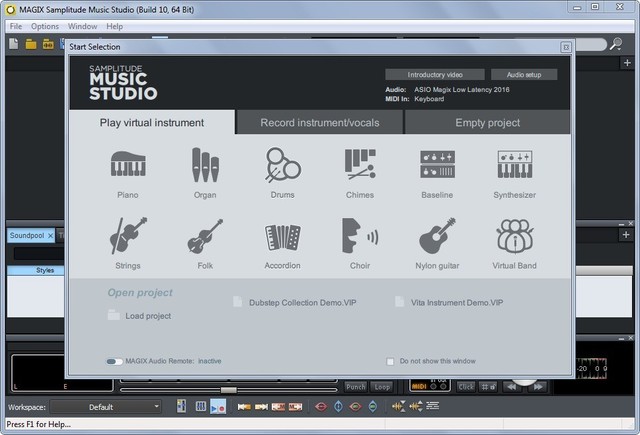This screenshot has width=640, height=435.
Task: Switch to Record instrument/vocals tab
Action: 320,123
